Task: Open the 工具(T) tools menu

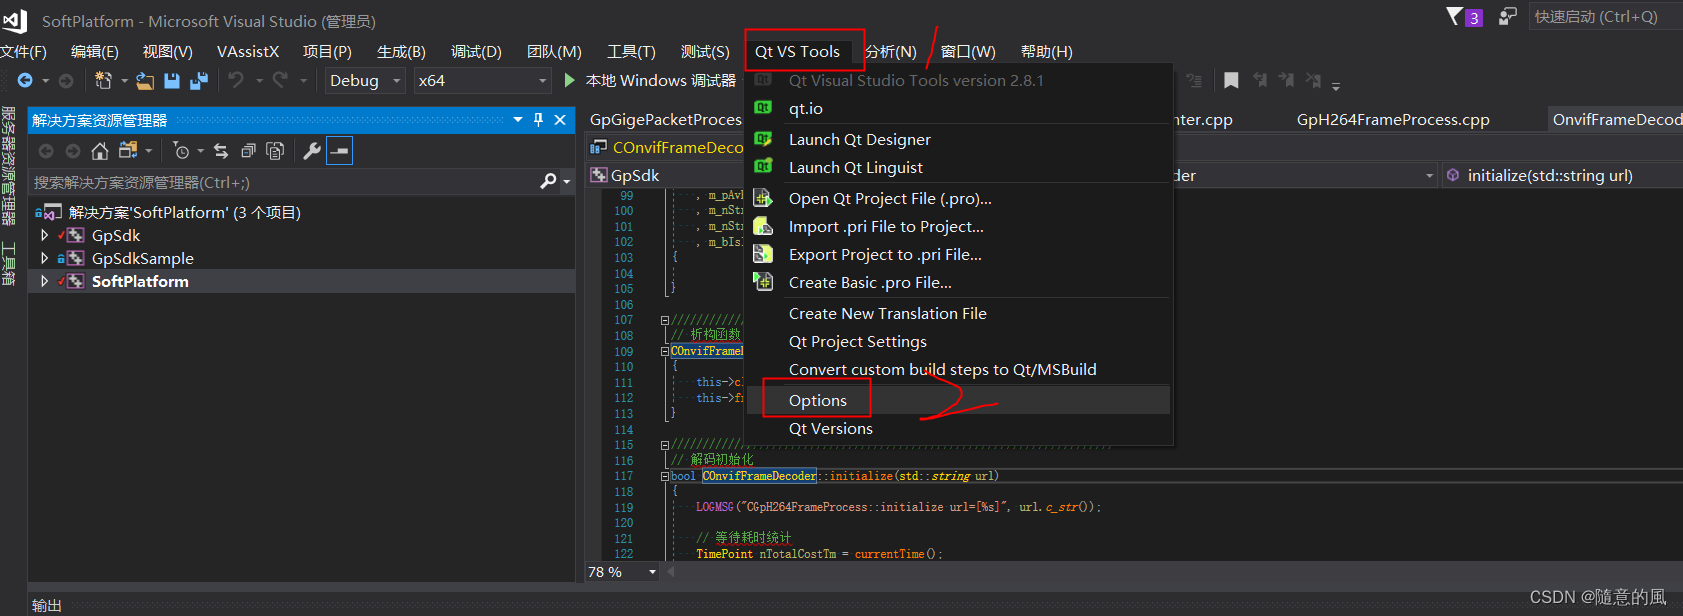Action: coord(631,51)
